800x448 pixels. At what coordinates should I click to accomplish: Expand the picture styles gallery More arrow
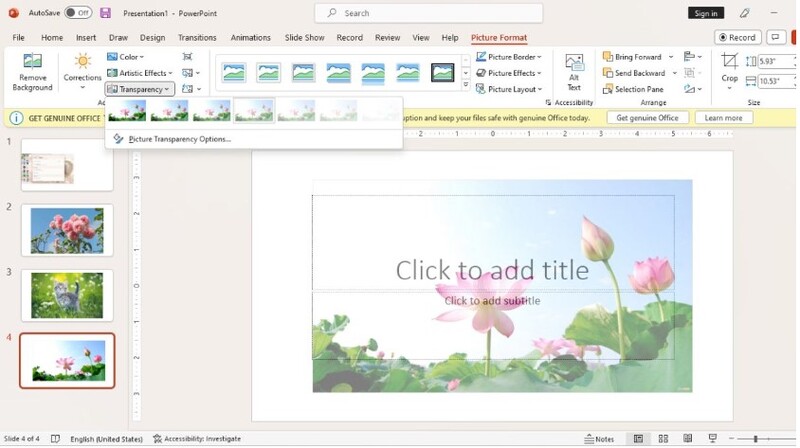(x=465, y=85)
